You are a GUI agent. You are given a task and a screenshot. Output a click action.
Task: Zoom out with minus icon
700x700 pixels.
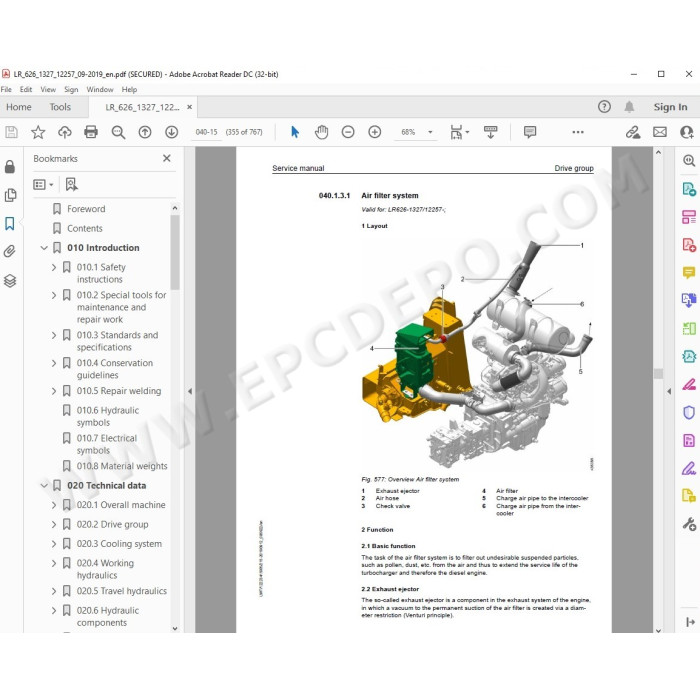348,132
